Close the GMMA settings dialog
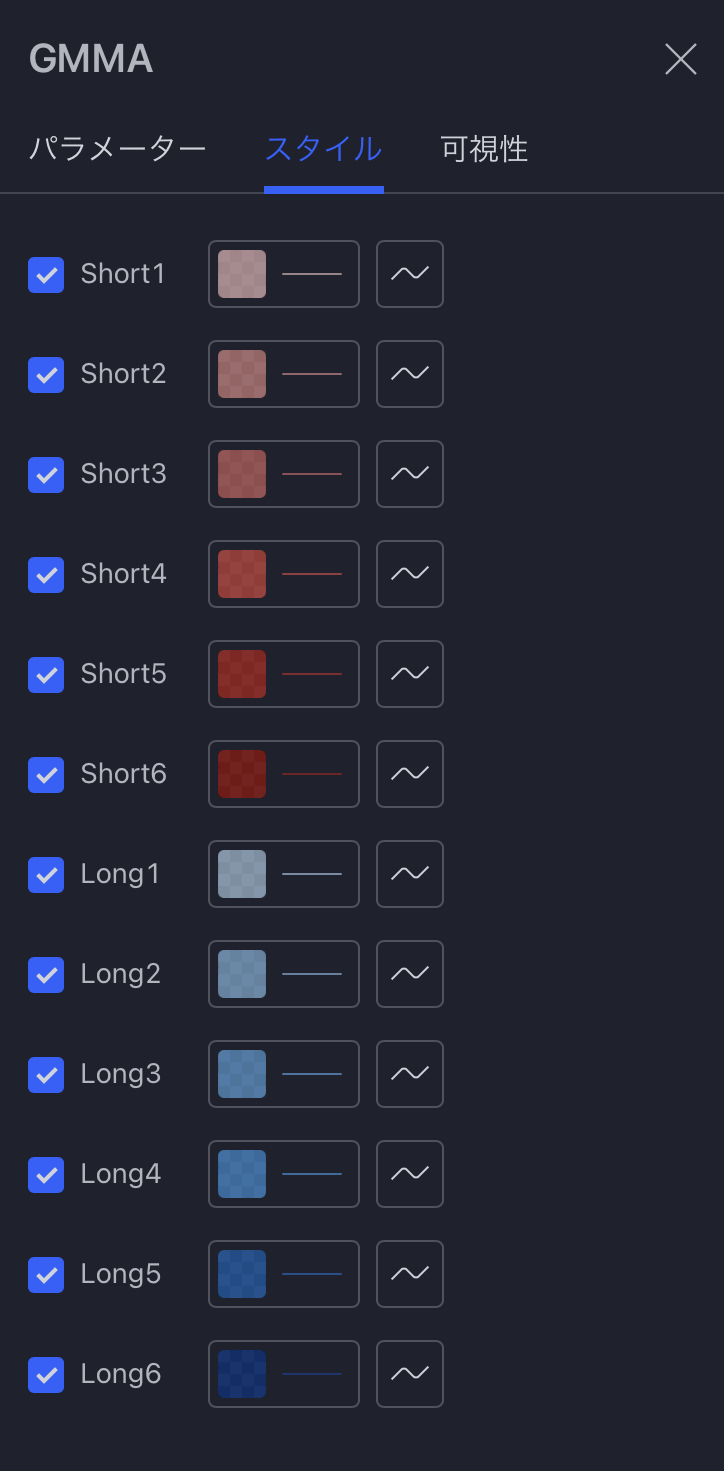This screenshot has height=1471, width=724. pyautogui.click(x=681, y=59)
